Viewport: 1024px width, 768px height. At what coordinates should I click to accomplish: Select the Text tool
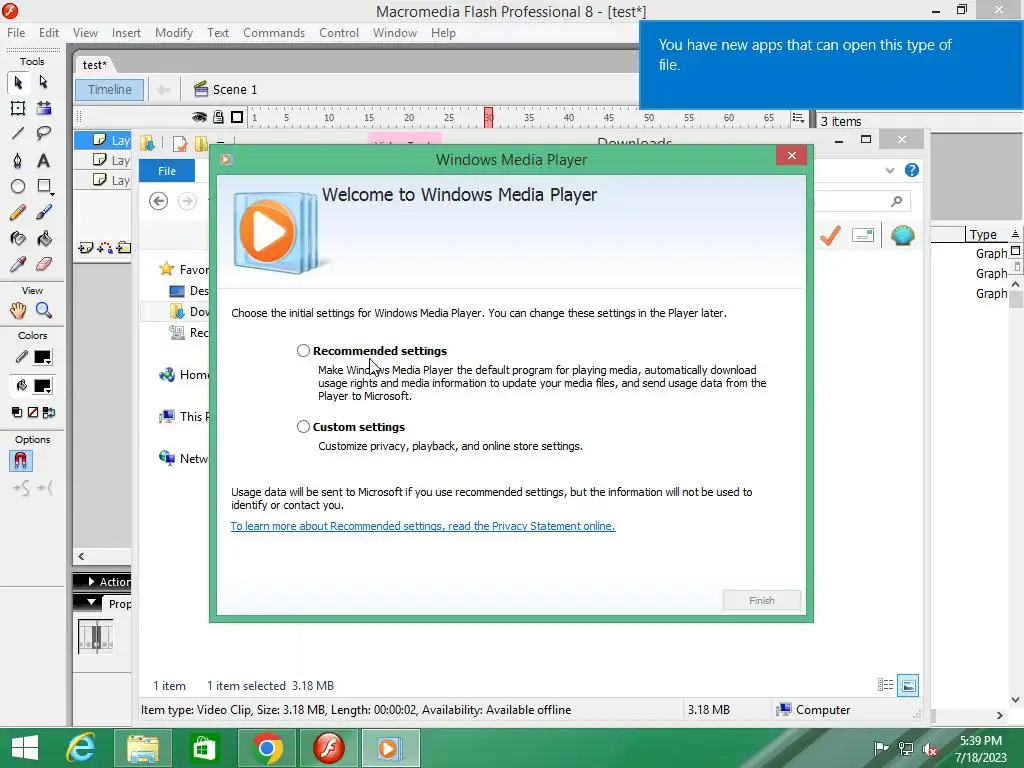click(44, 161)
